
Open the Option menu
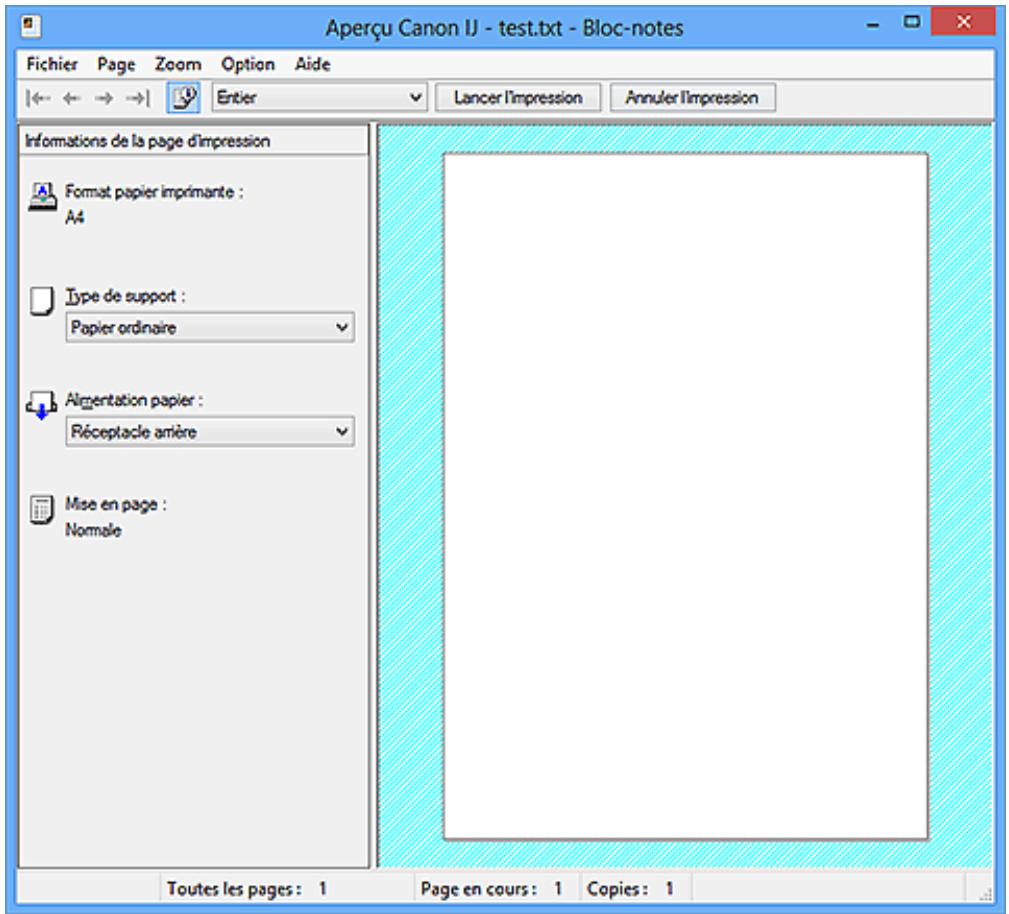248,64
